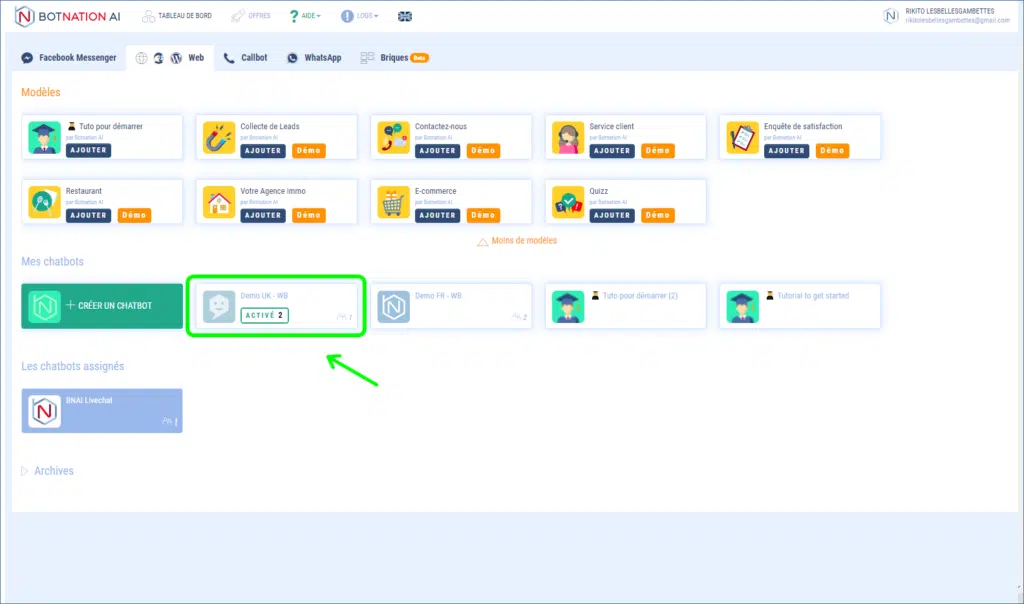
Task: Open the BNAI Livechat assigned chatbot
Action: click(102, 411)
